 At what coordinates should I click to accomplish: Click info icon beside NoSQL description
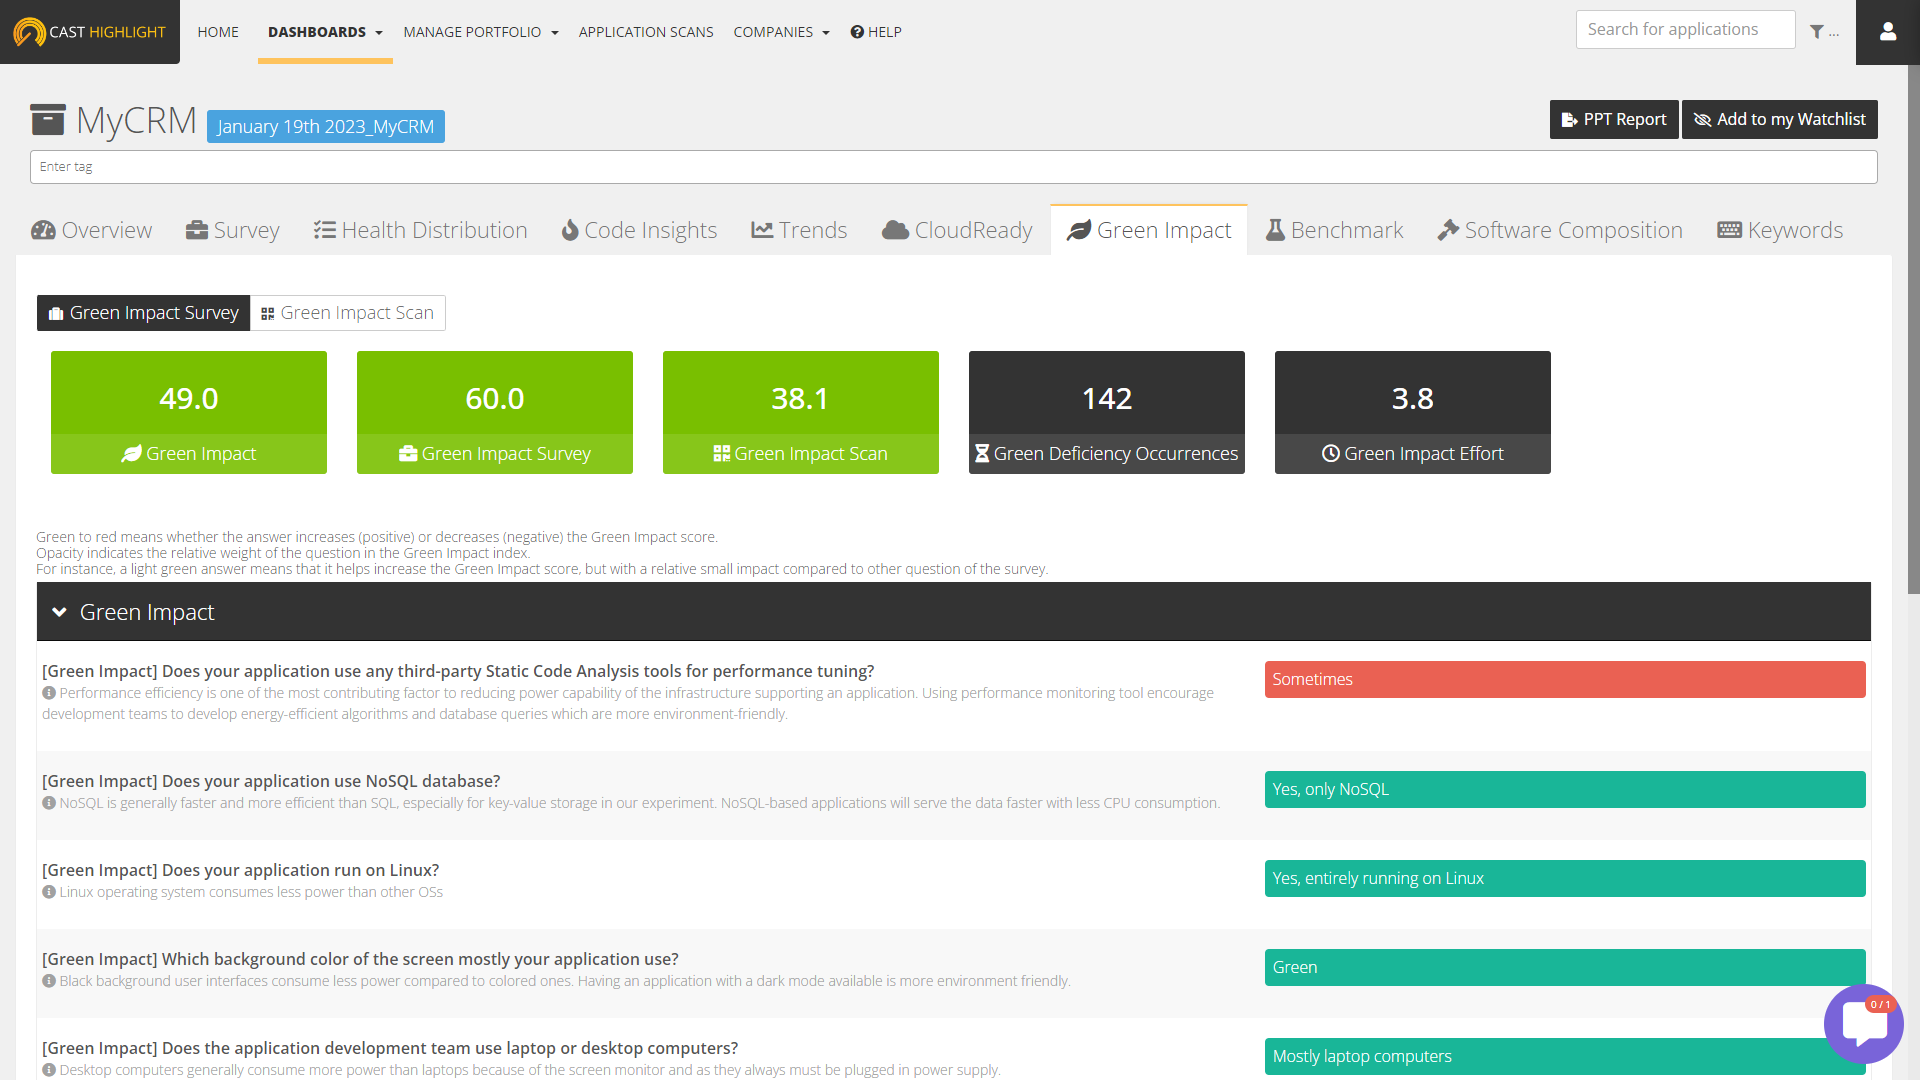pyautogui.click(x=49, y=803)
